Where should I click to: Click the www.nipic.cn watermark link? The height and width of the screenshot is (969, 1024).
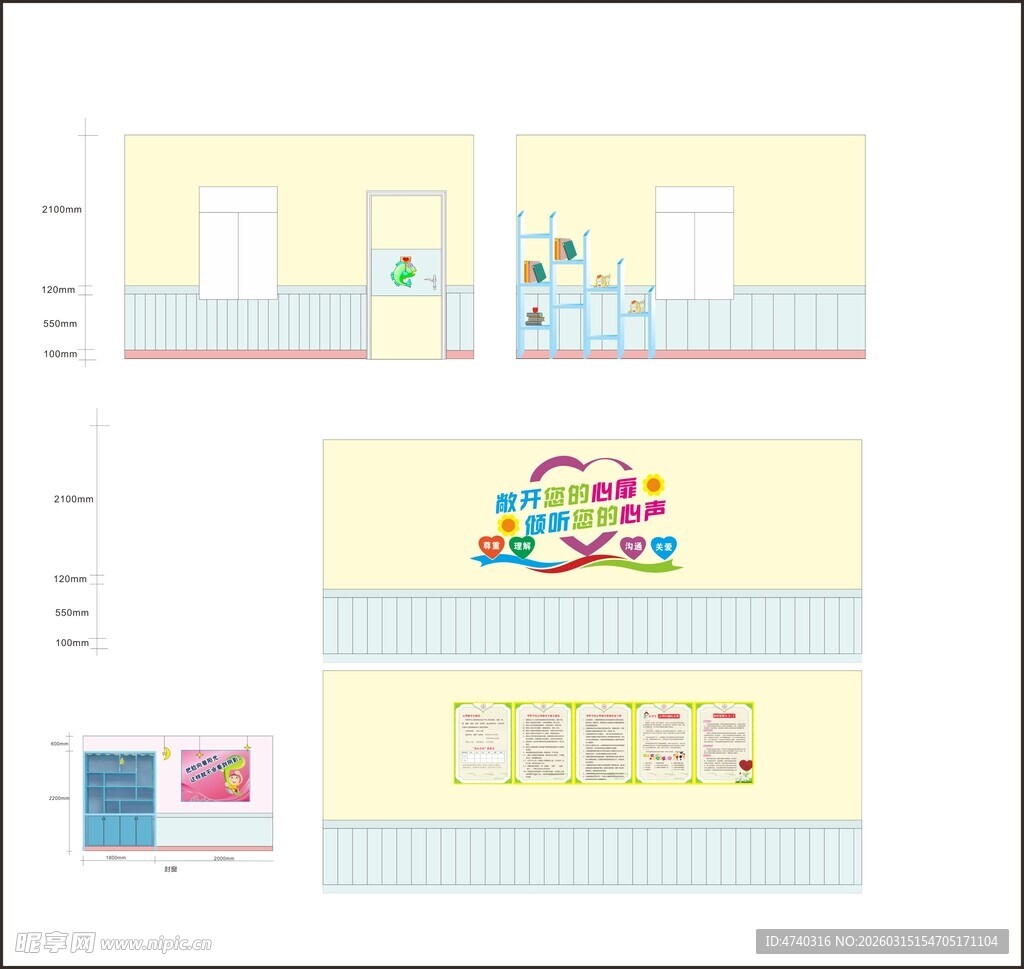pos(155,943)
